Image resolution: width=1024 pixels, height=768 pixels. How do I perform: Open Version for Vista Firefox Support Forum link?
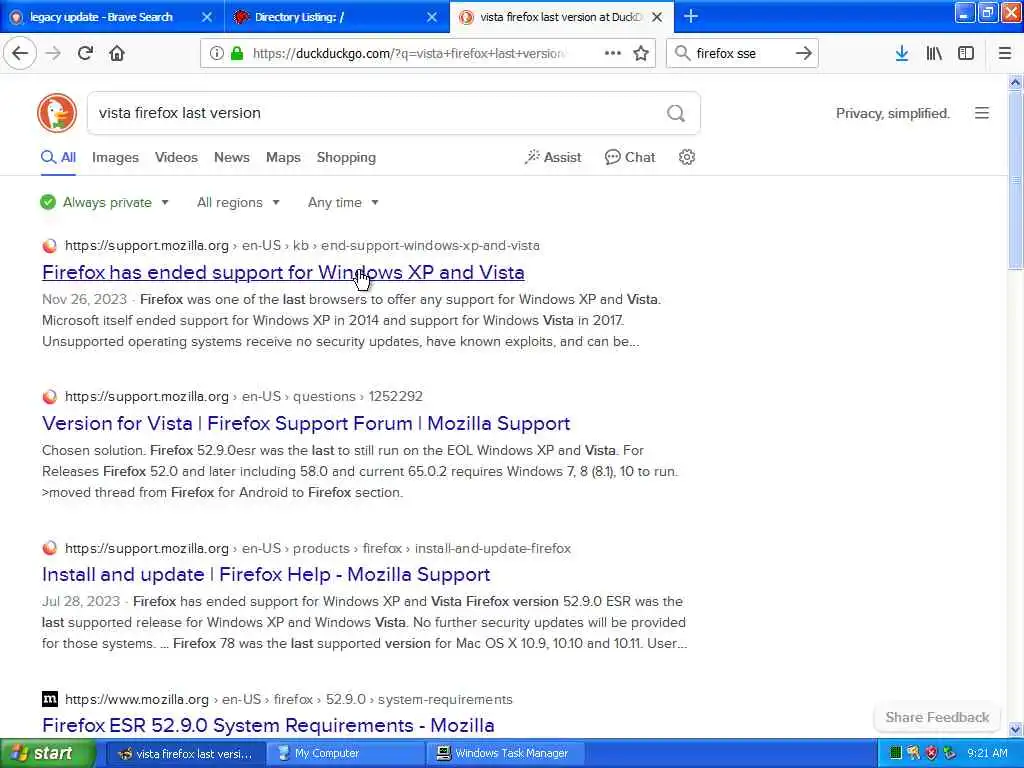point(306,423)
